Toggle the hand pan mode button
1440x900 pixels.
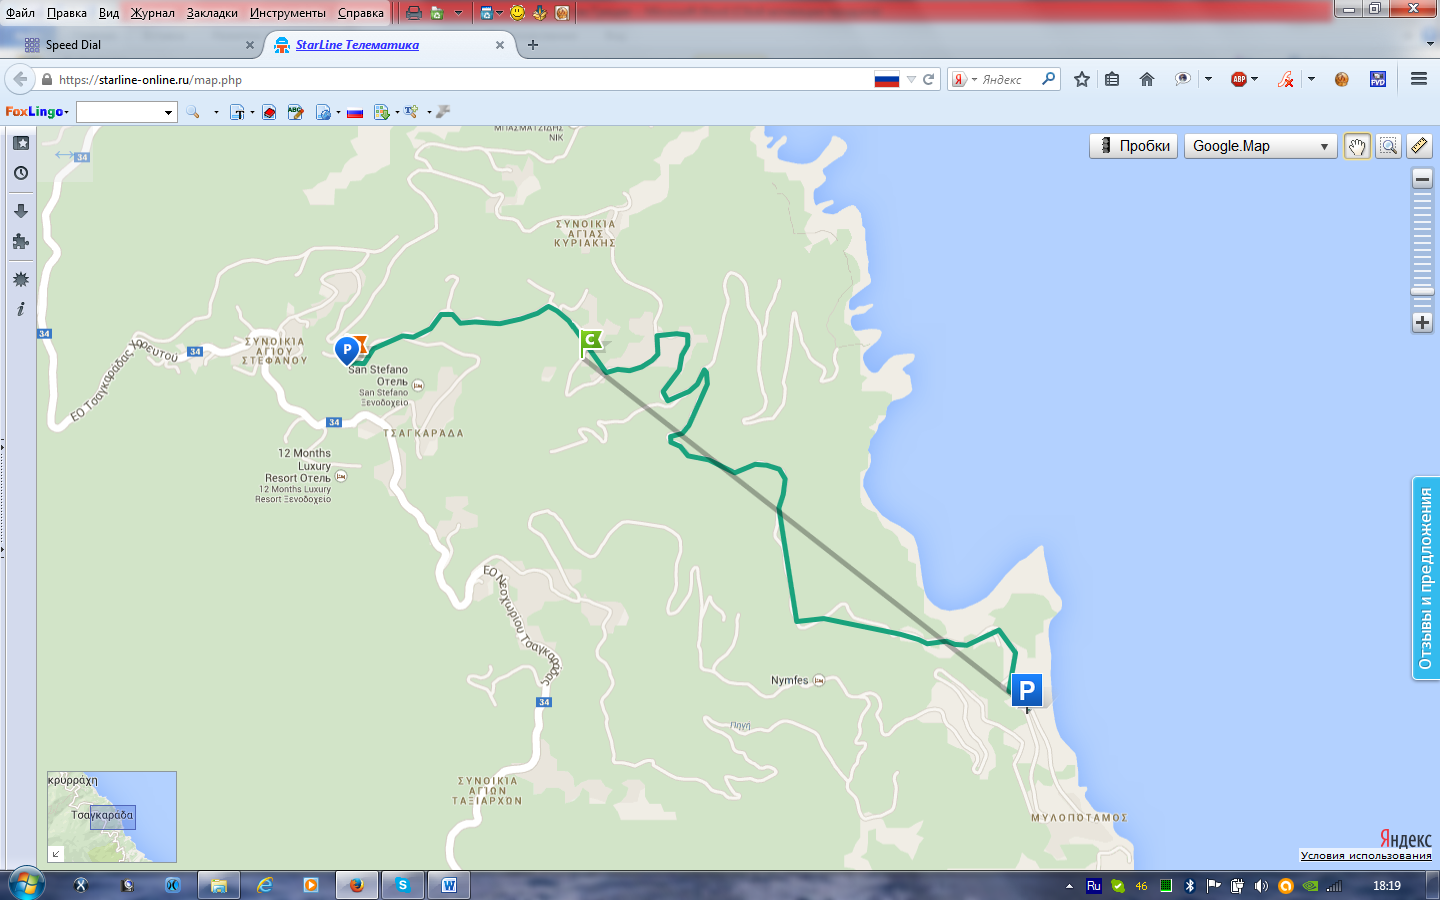point(1357,146)
